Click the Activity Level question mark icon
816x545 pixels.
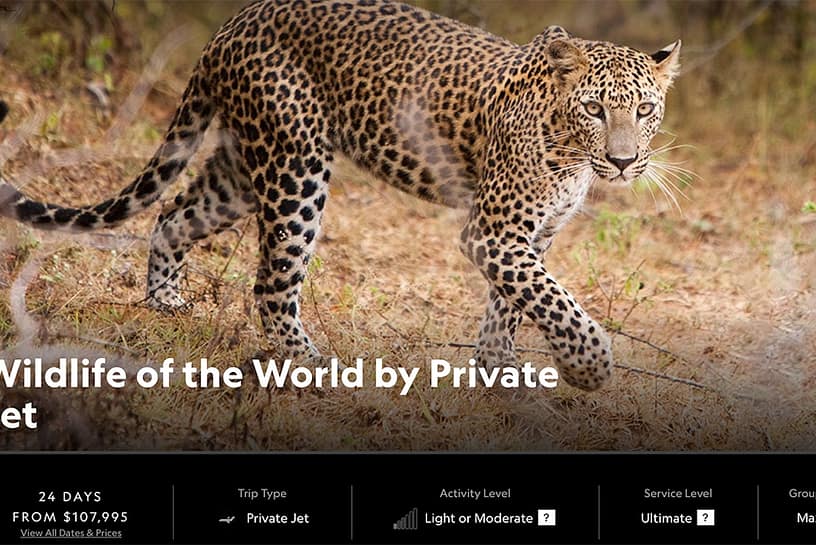point(546,518)
